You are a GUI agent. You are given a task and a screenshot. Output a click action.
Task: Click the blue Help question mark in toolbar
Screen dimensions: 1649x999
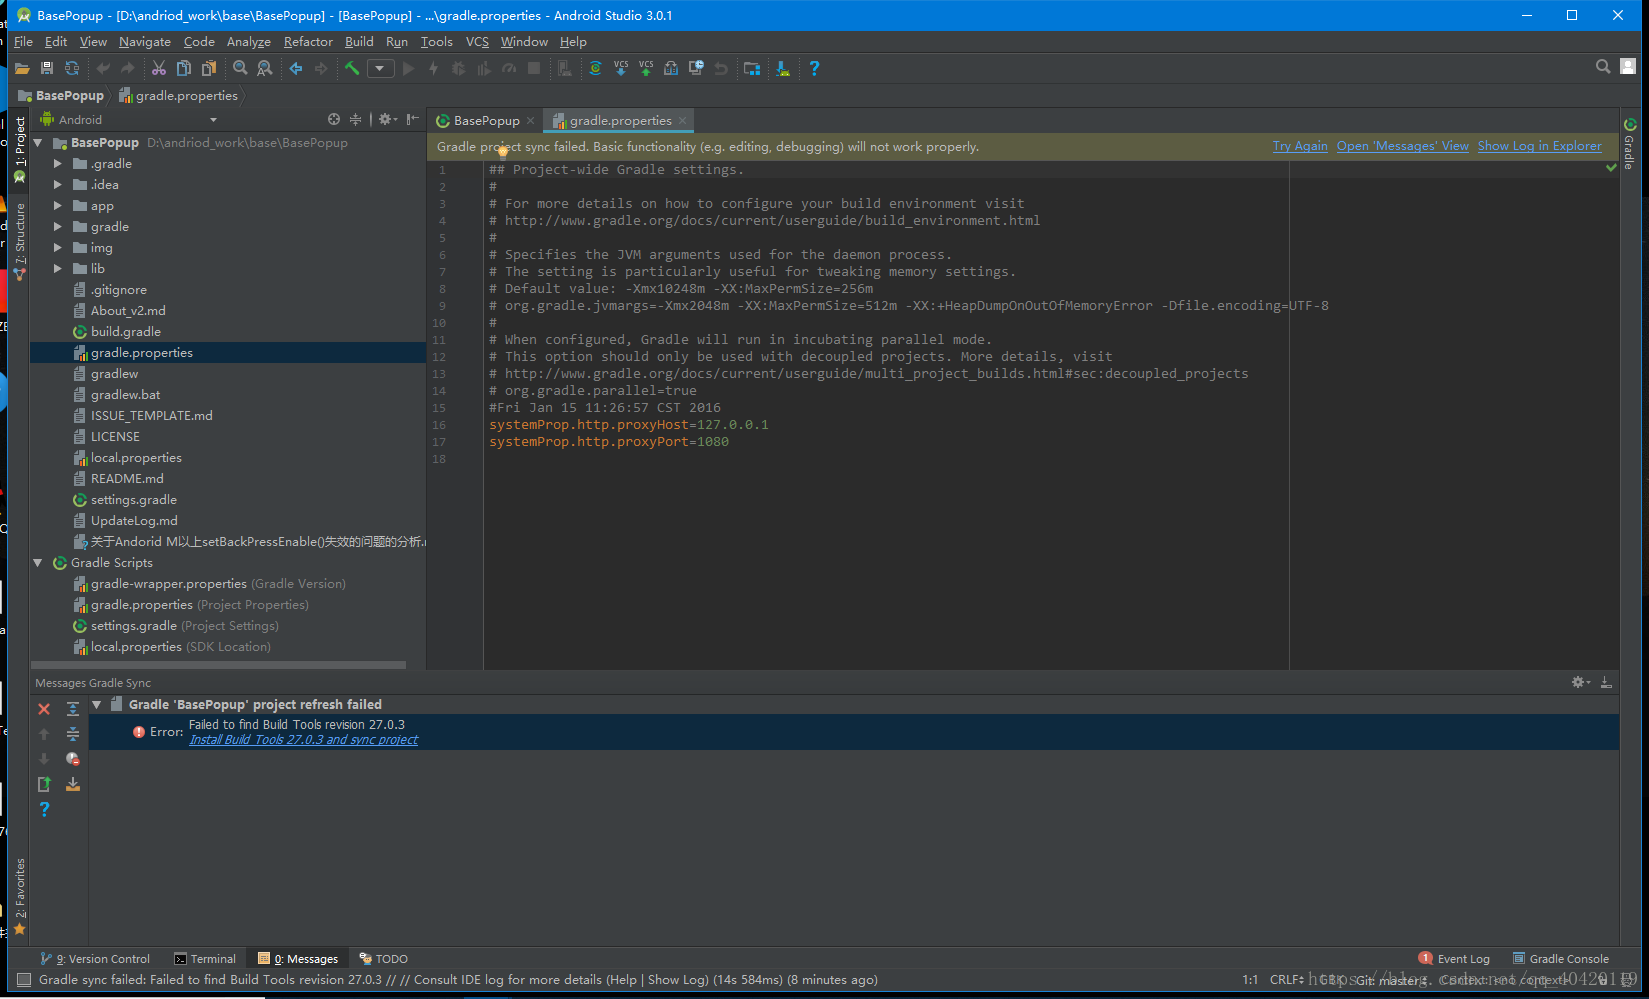click(x=814, y=68)
